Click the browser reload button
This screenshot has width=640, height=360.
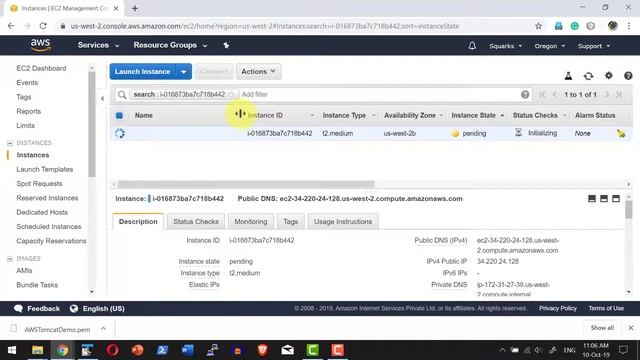click(43, 26)
